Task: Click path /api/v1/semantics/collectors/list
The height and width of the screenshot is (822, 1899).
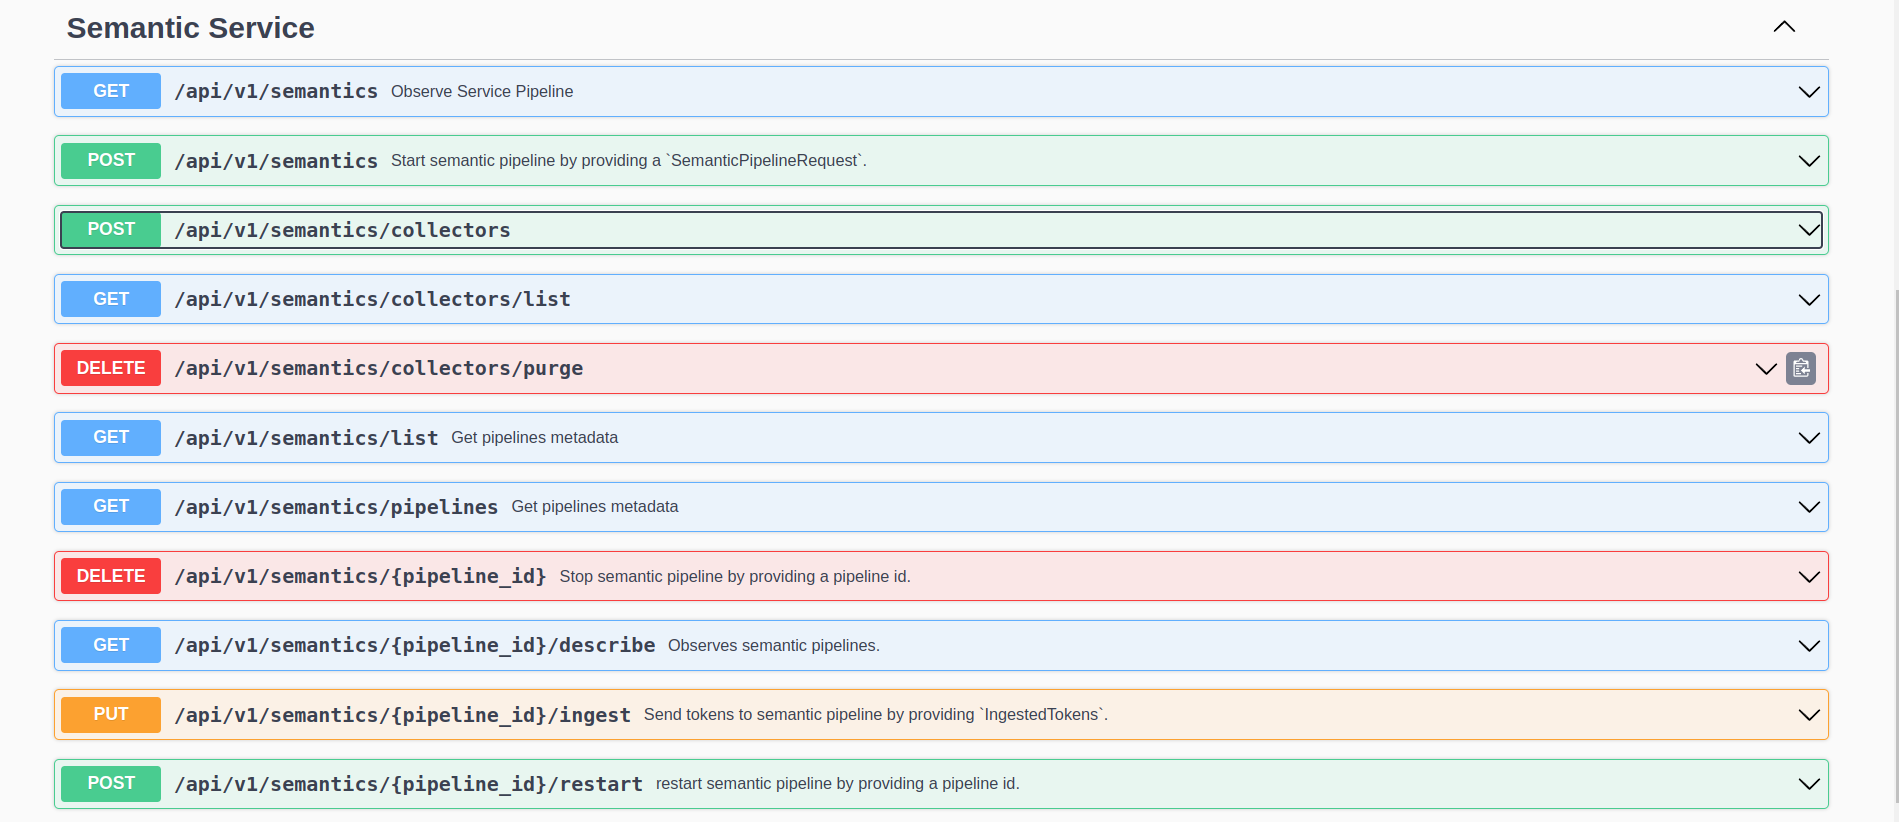Action: 372,299
